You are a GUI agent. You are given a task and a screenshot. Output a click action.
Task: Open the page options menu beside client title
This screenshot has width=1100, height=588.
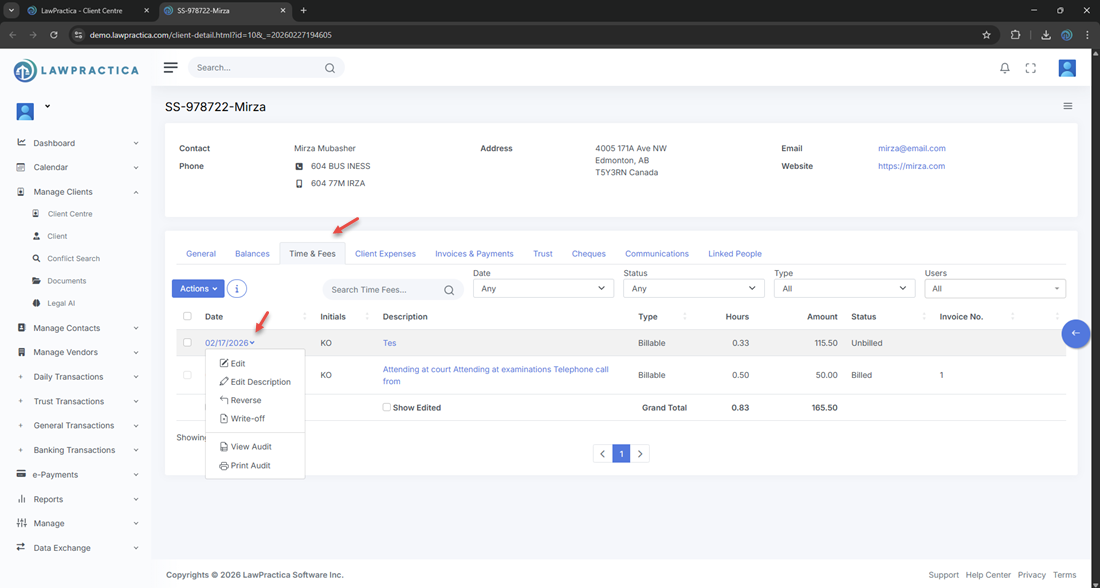point(1067,106)
